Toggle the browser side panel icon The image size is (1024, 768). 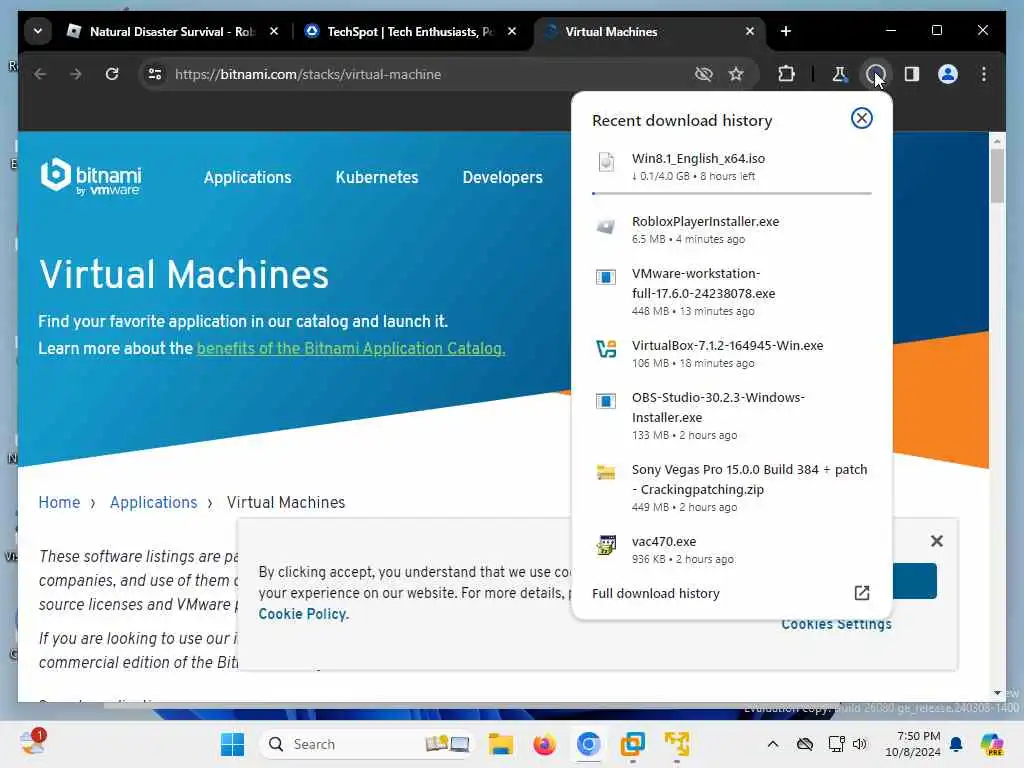pyautogui.click(x=912, y=74)
